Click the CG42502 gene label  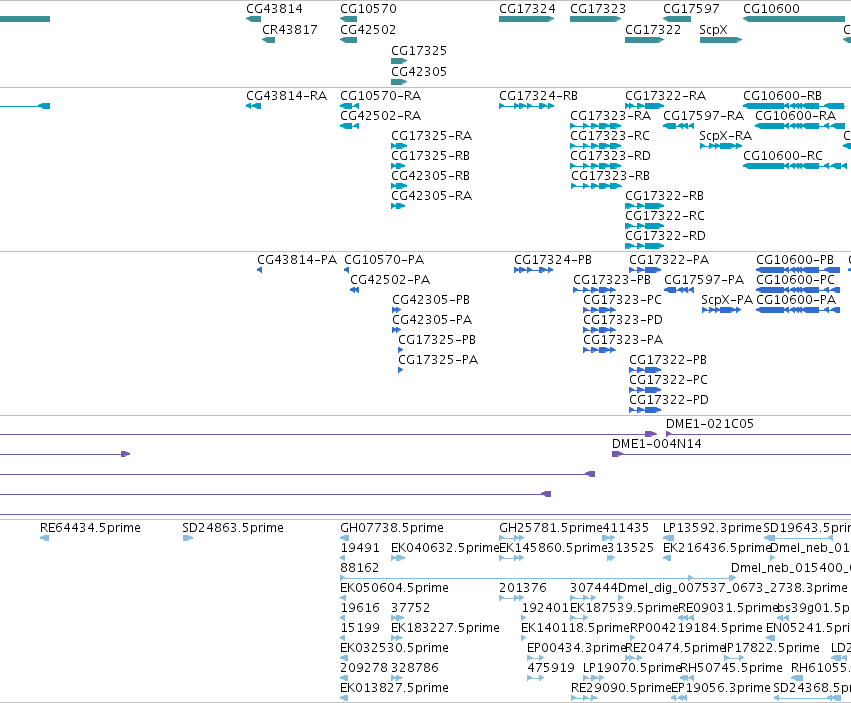[368, 29]
